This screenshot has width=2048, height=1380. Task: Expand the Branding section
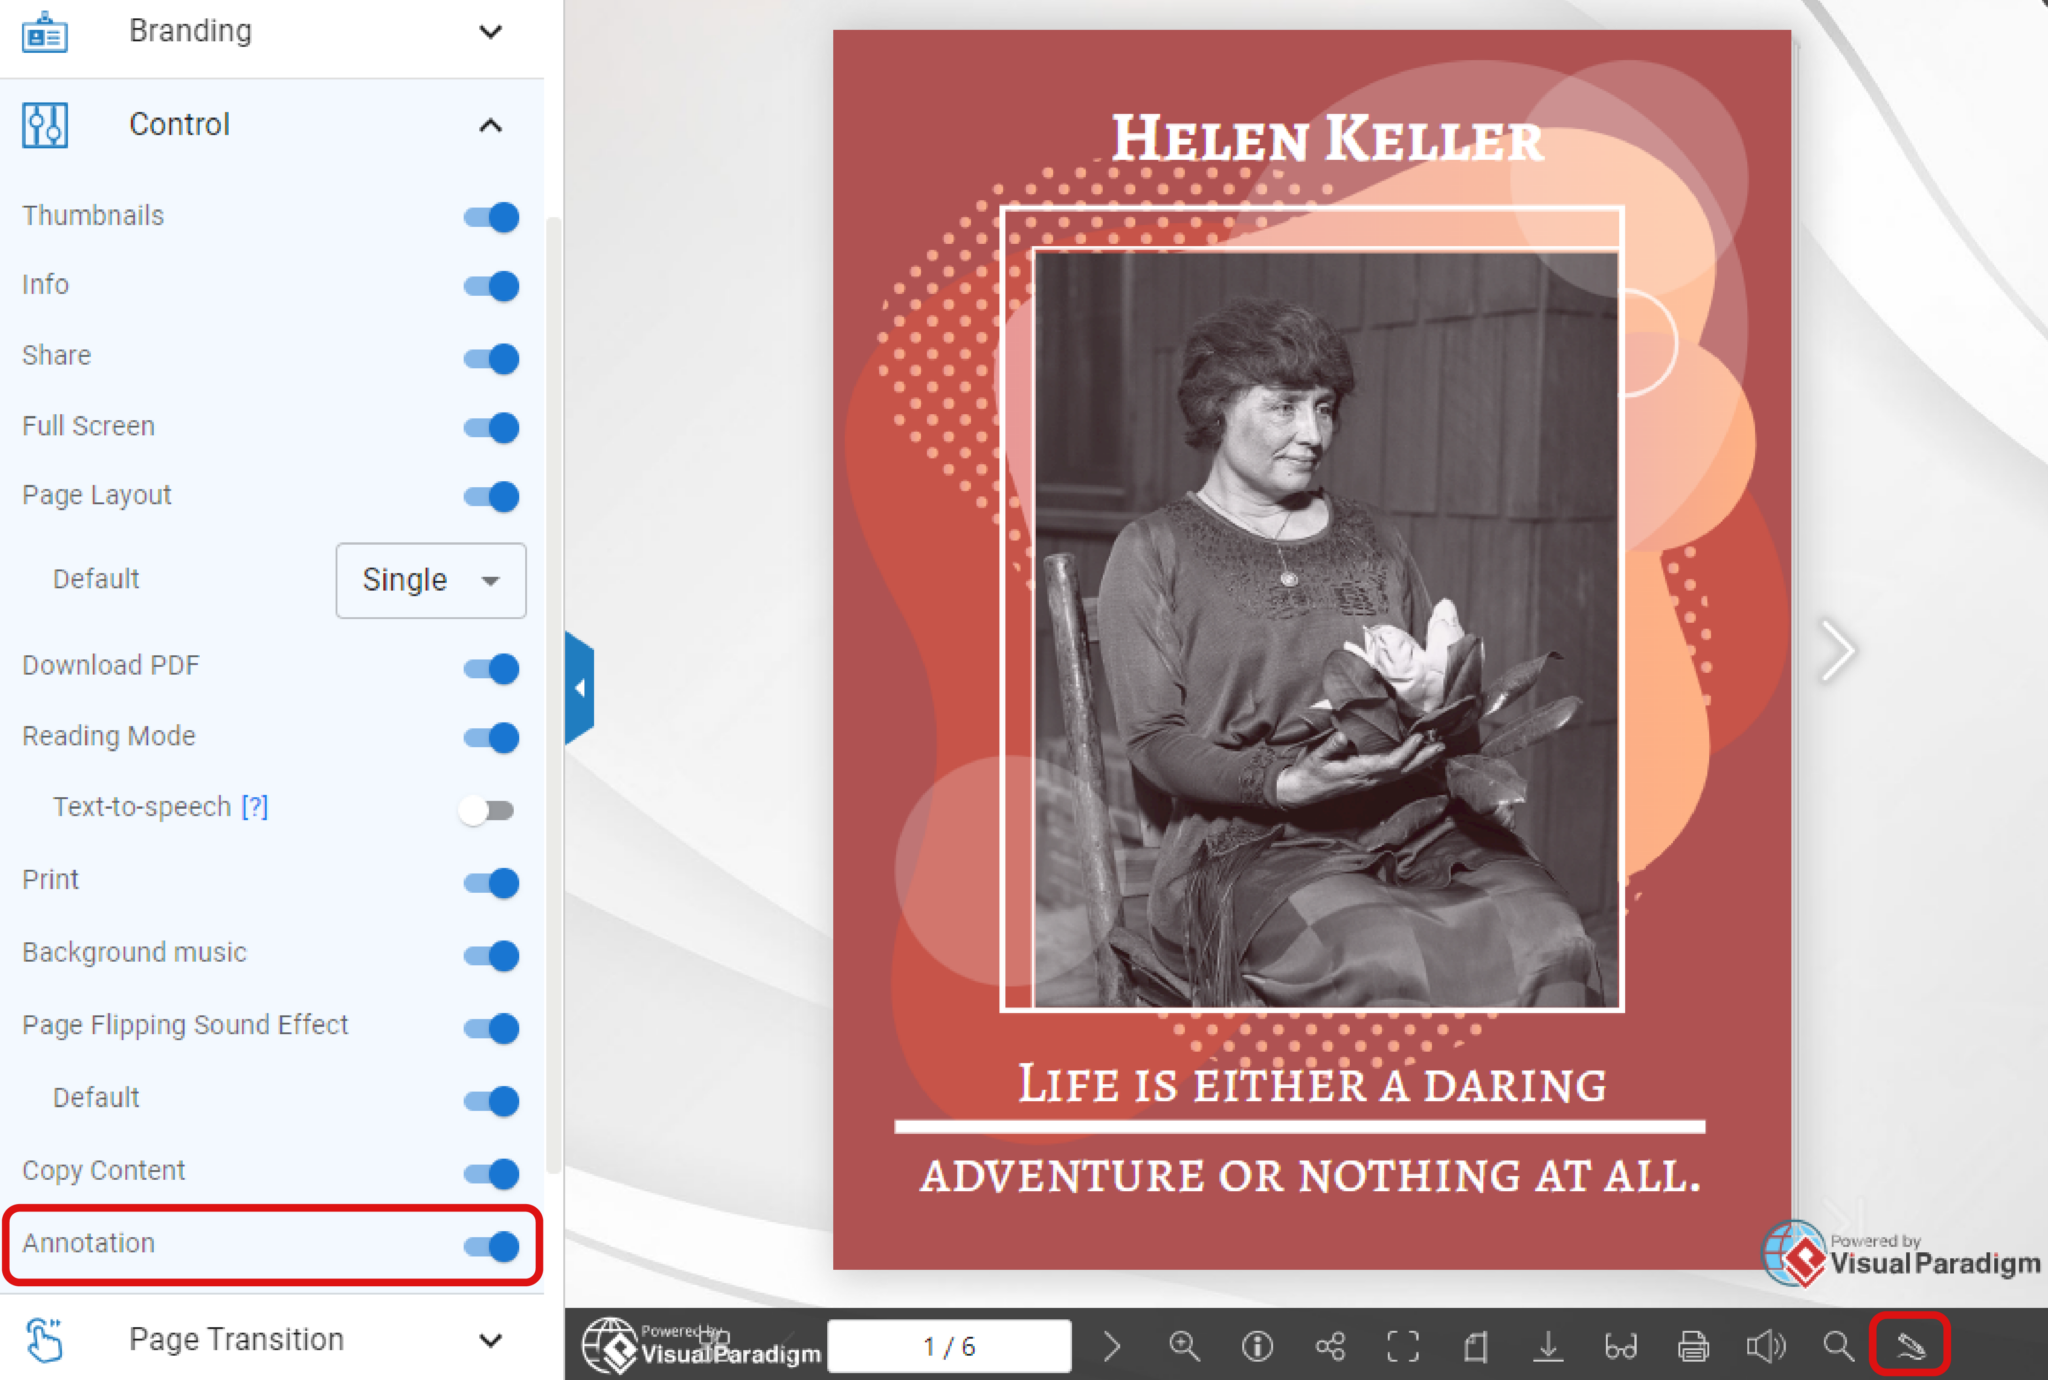[489, 31]
